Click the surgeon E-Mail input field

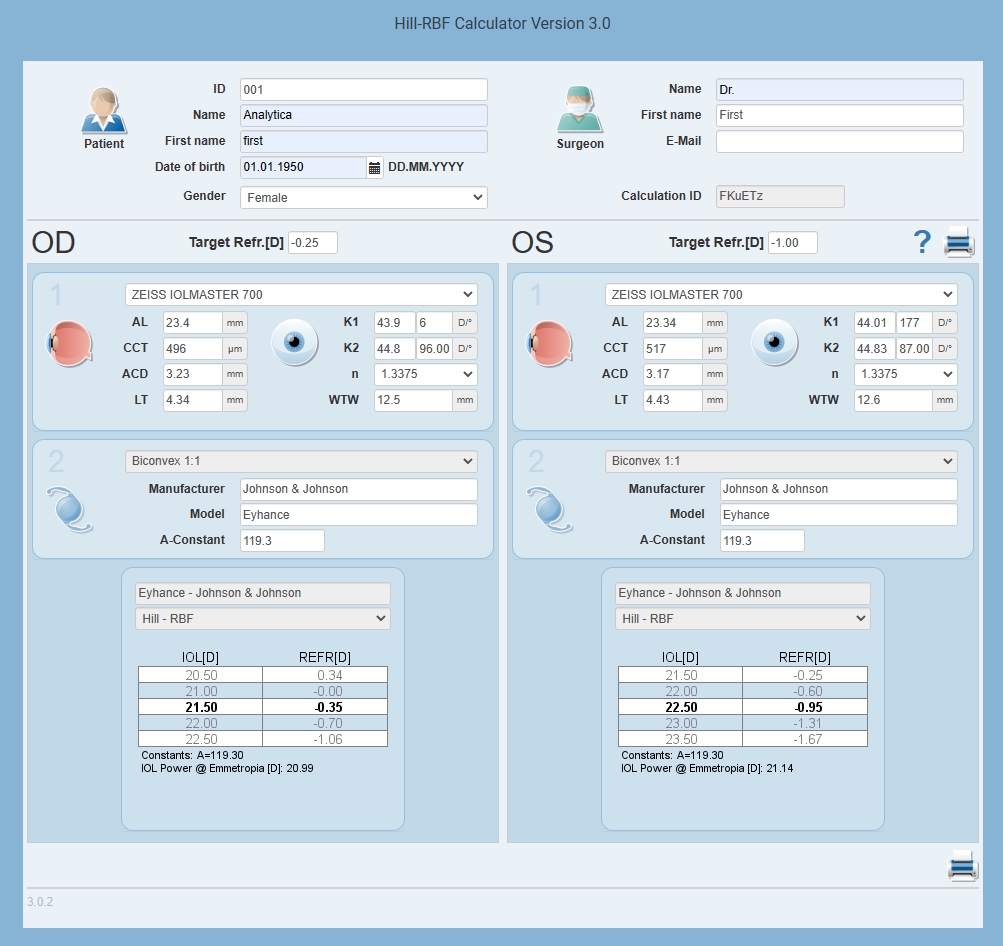pyautogui.click(x=839, y=141)
